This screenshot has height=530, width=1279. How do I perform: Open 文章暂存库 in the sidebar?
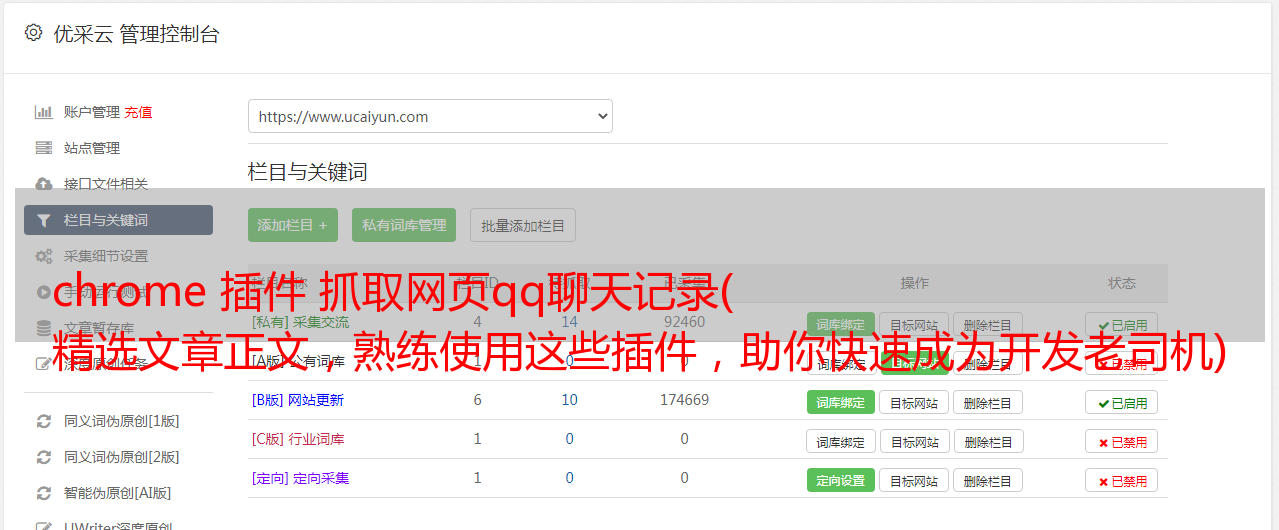[x=99, y=328]
